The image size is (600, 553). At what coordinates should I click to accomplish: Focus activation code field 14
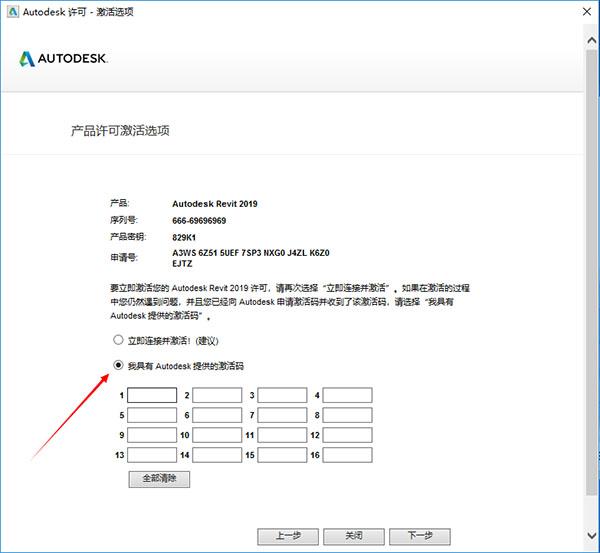coord(217,455)
